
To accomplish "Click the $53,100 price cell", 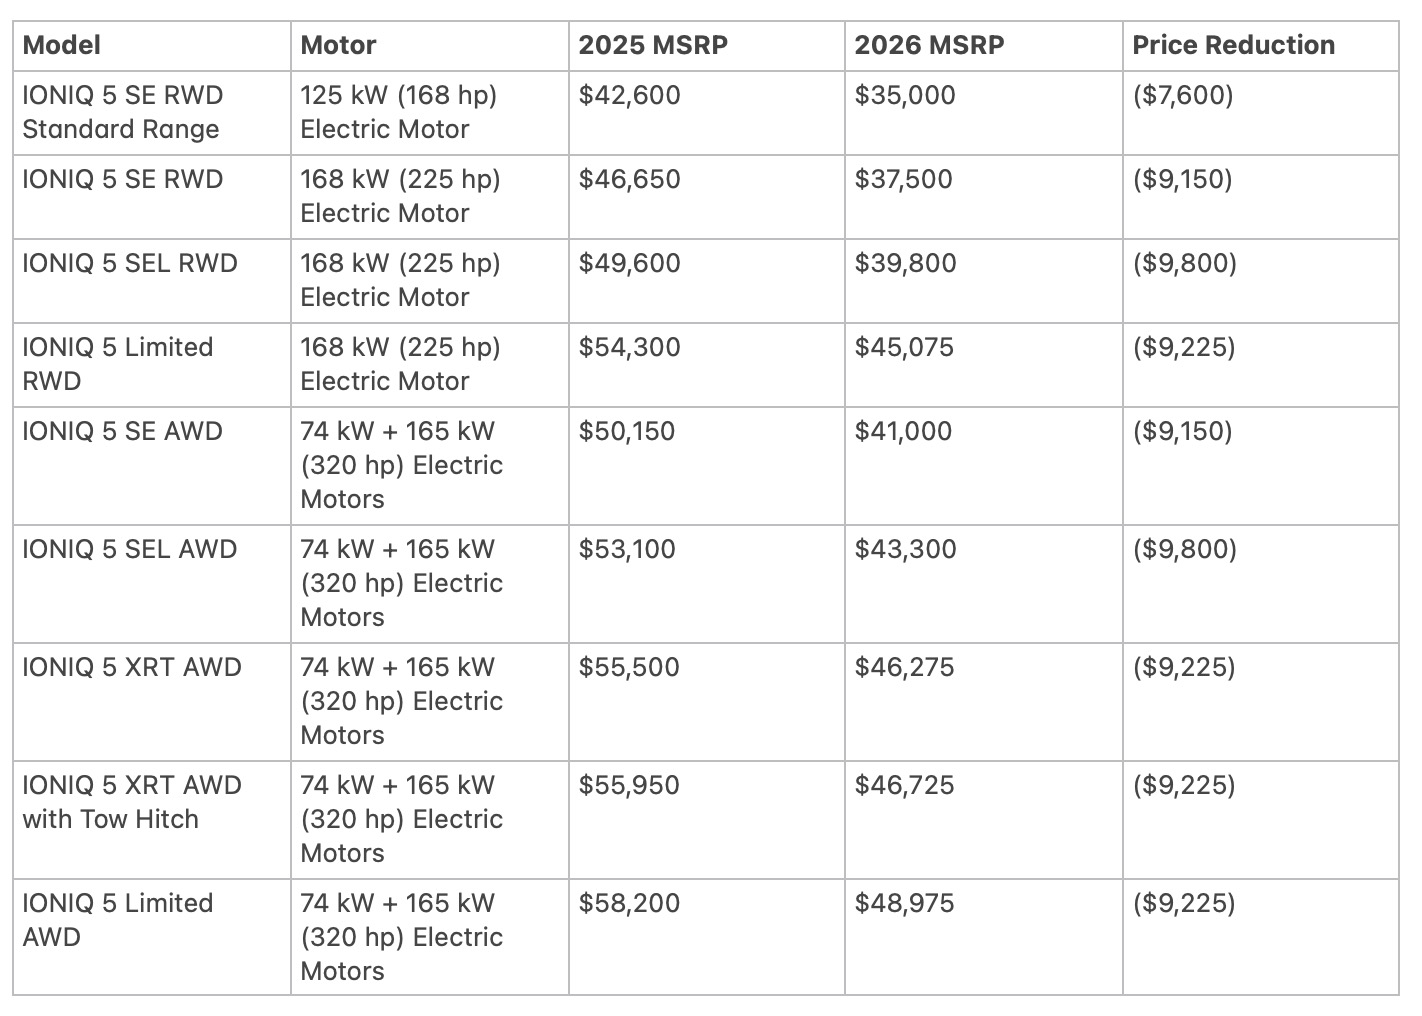I will coord(627,550).
